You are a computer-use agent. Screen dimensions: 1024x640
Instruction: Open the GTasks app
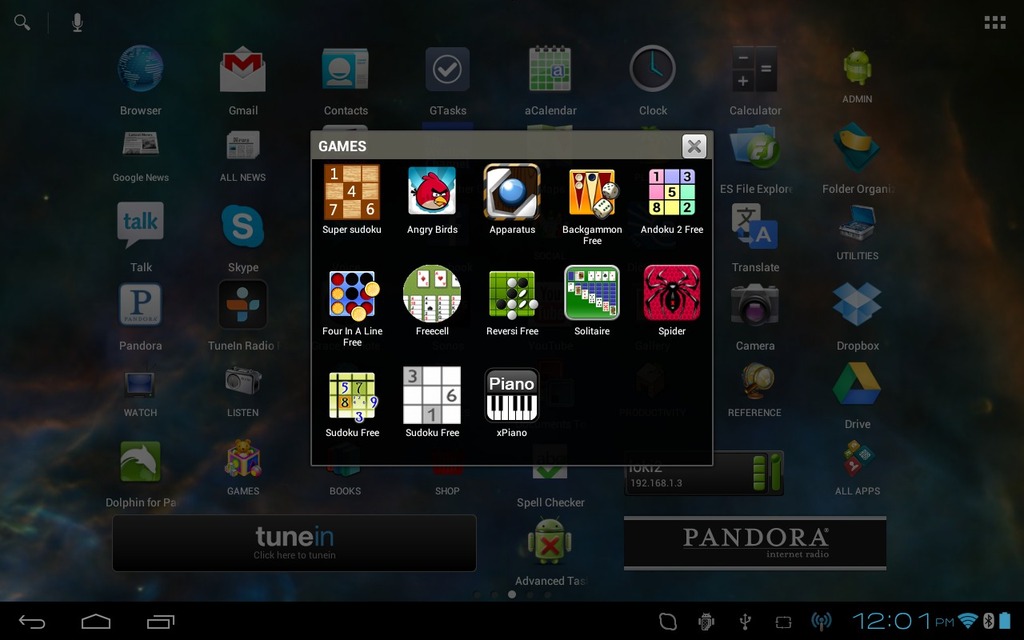click(448, 69)
